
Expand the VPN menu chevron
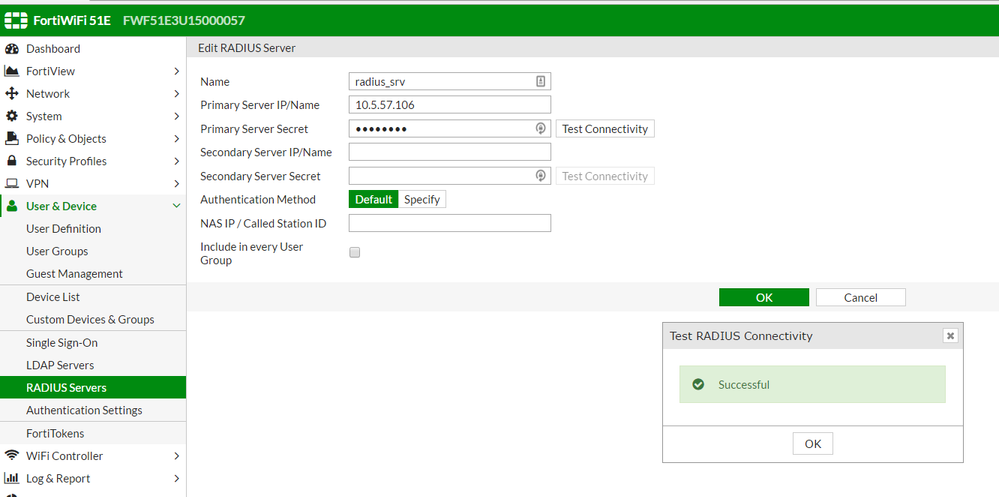pos(176,184)
